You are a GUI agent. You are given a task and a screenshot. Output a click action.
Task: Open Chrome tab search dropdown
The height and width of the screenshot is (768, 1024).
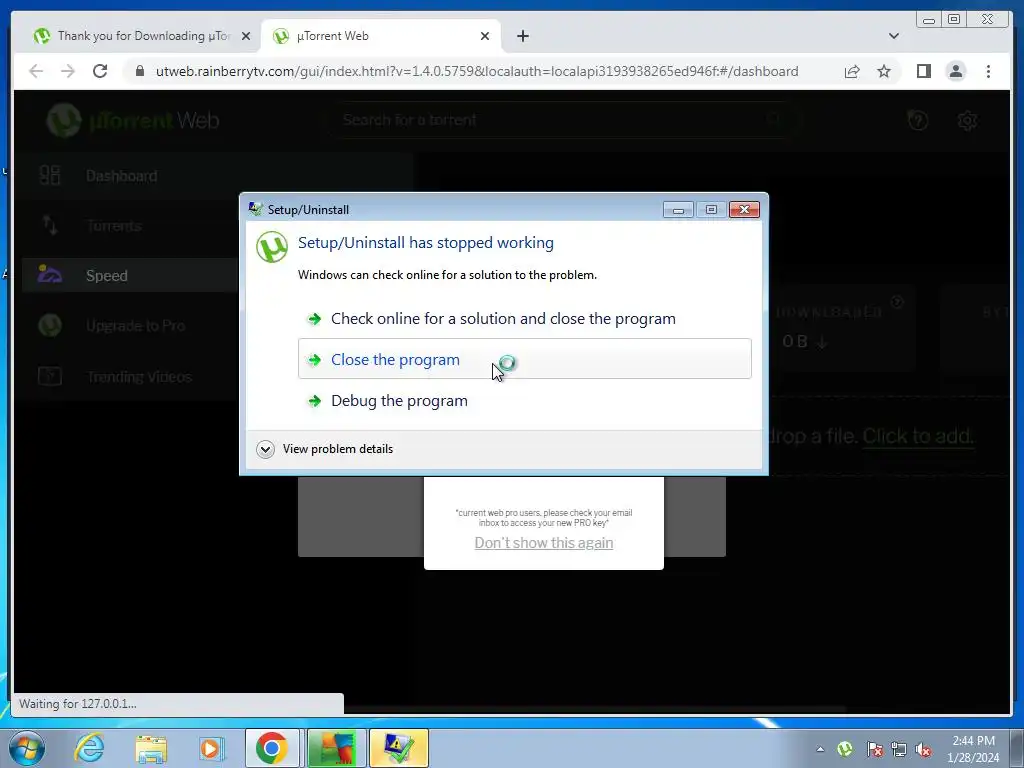894,36
